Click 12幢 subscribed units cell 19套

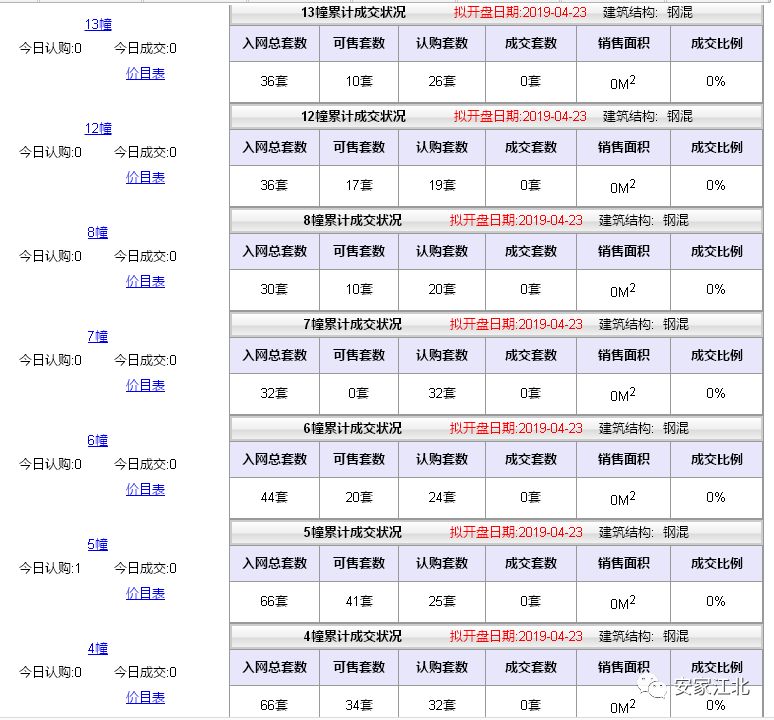[x=442, y=186]
